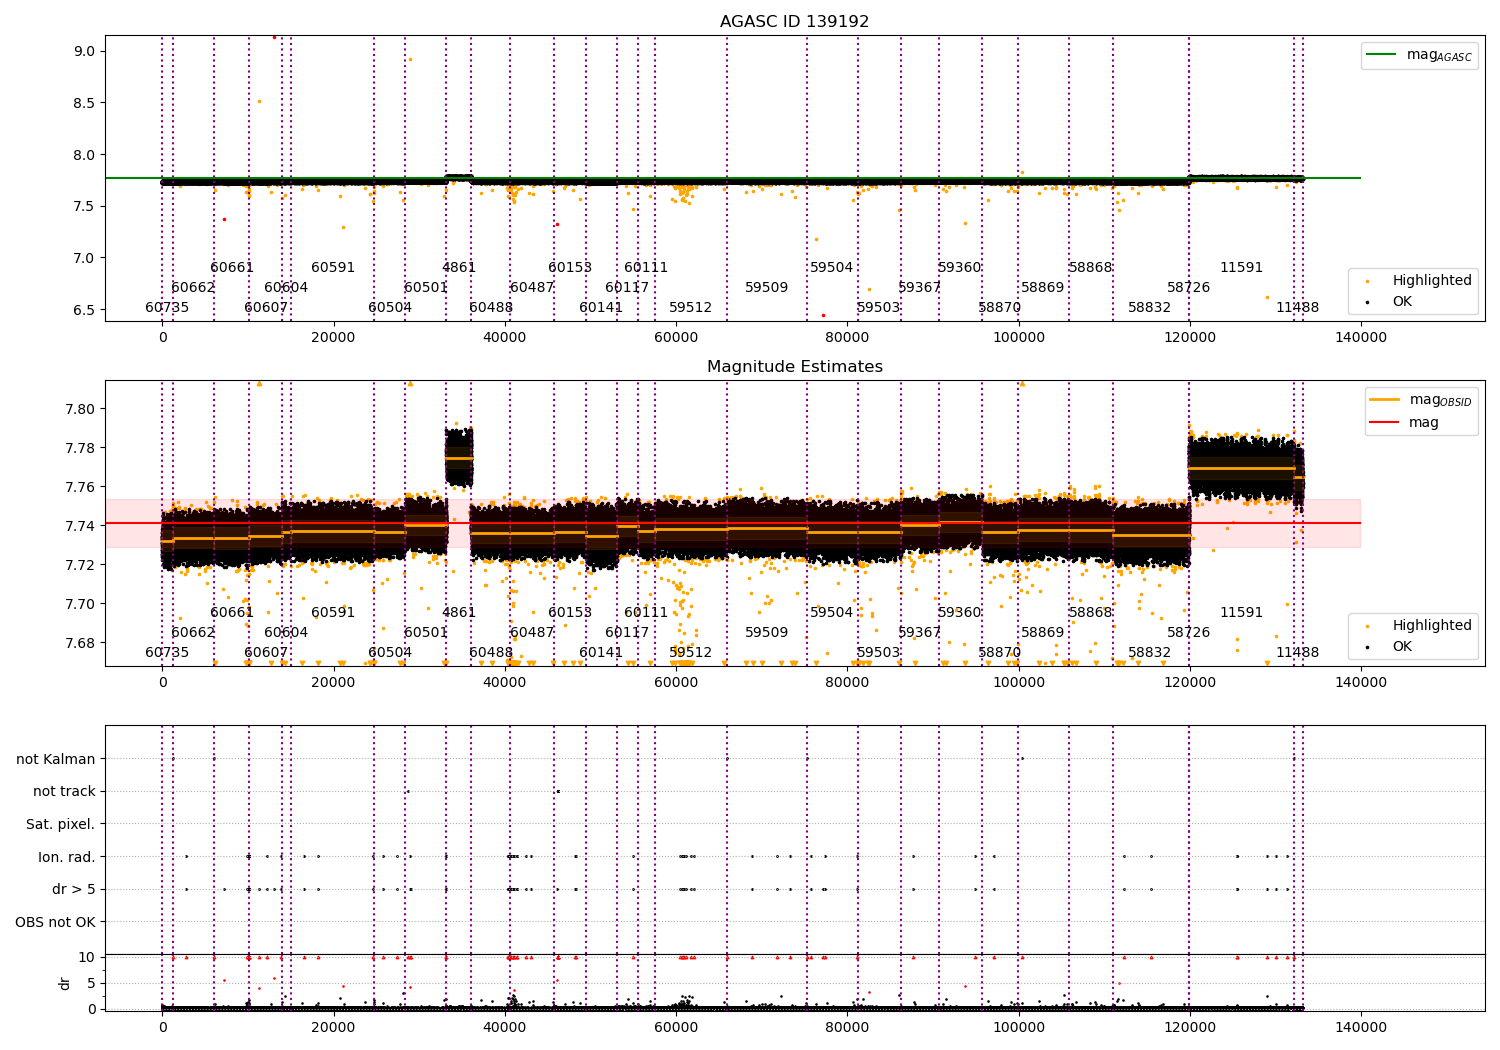Viewport: 1500px width, 1050px height.
Task: Click obsid label 60607 in top plot
Action: [266, 308]
